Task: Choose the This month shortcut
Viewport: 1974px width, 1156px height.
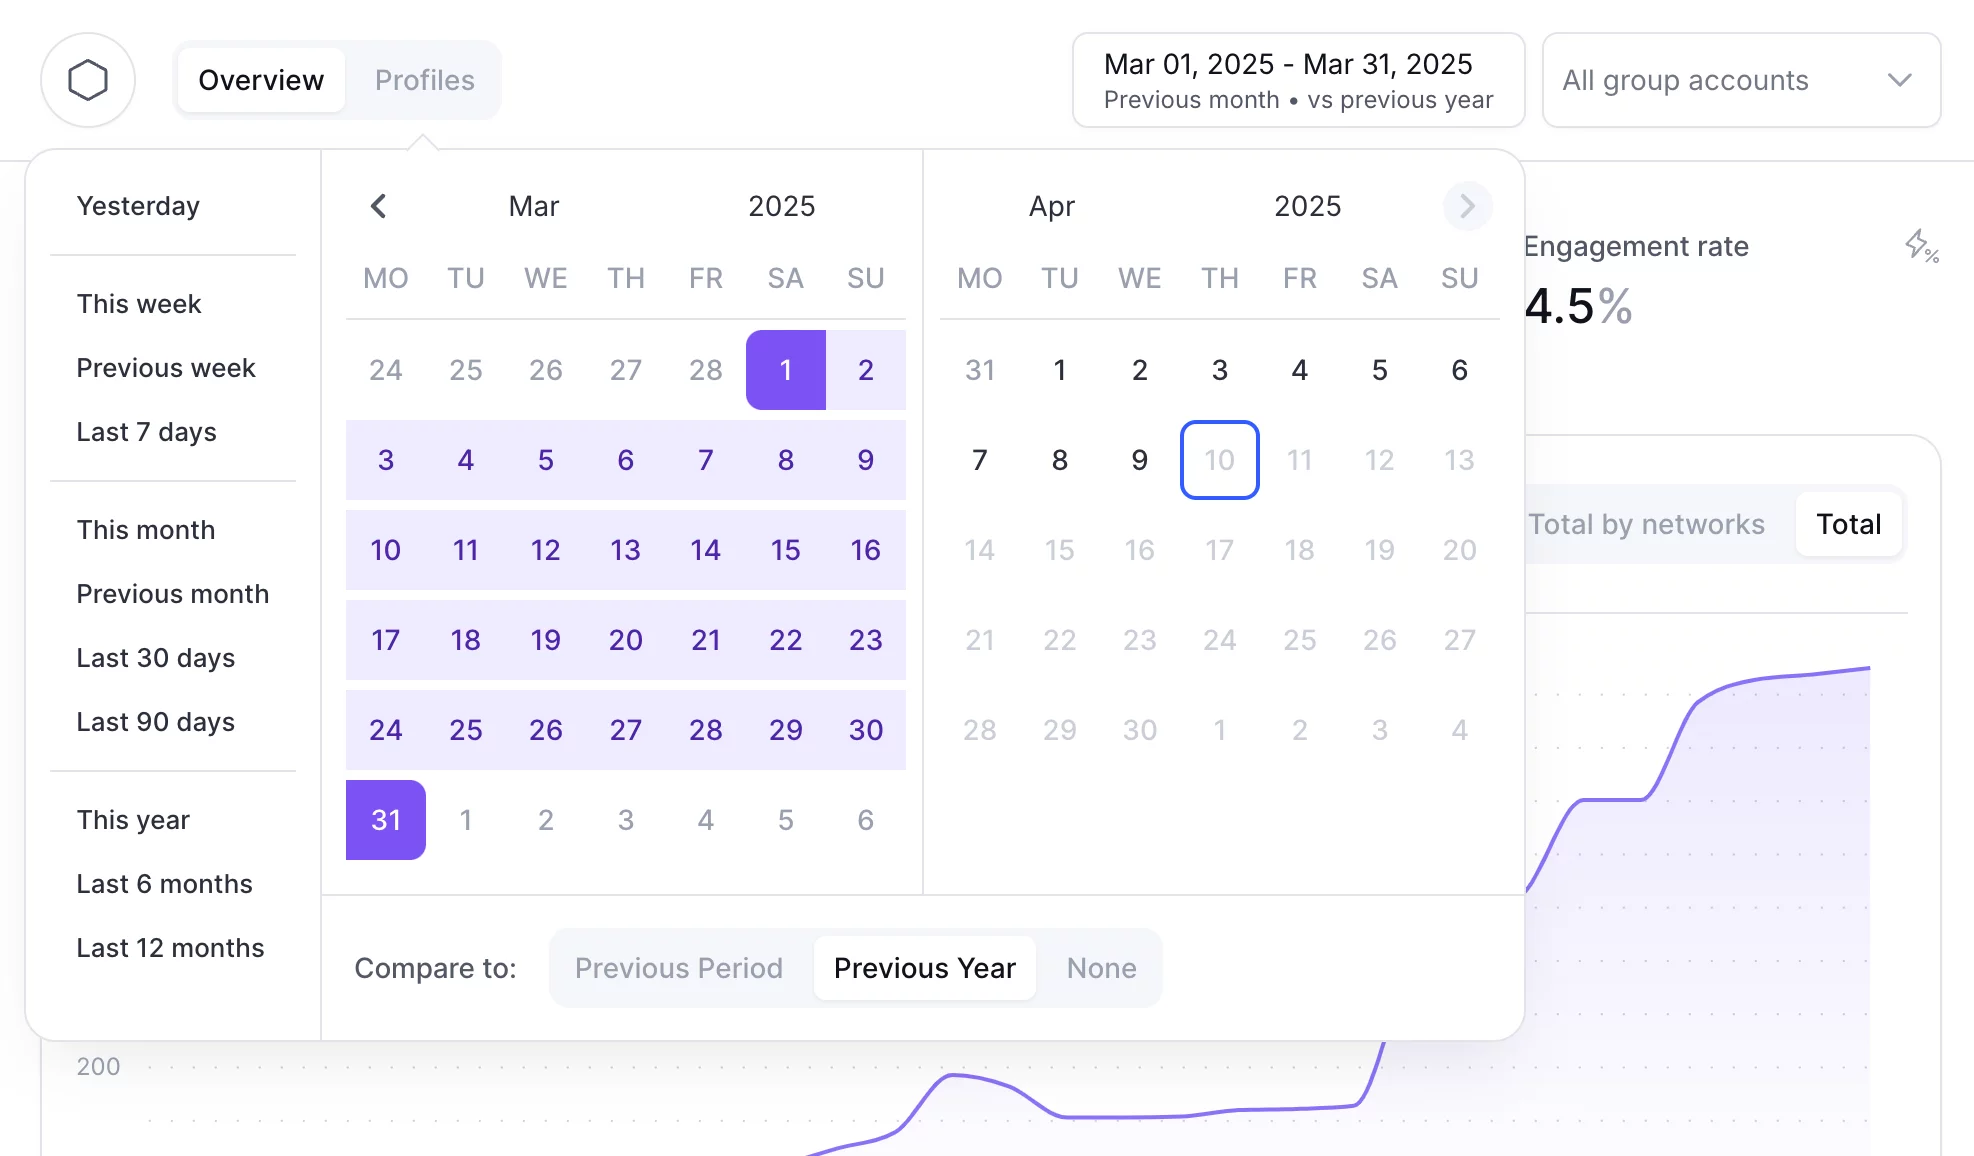Action: (x=146, y=530)
